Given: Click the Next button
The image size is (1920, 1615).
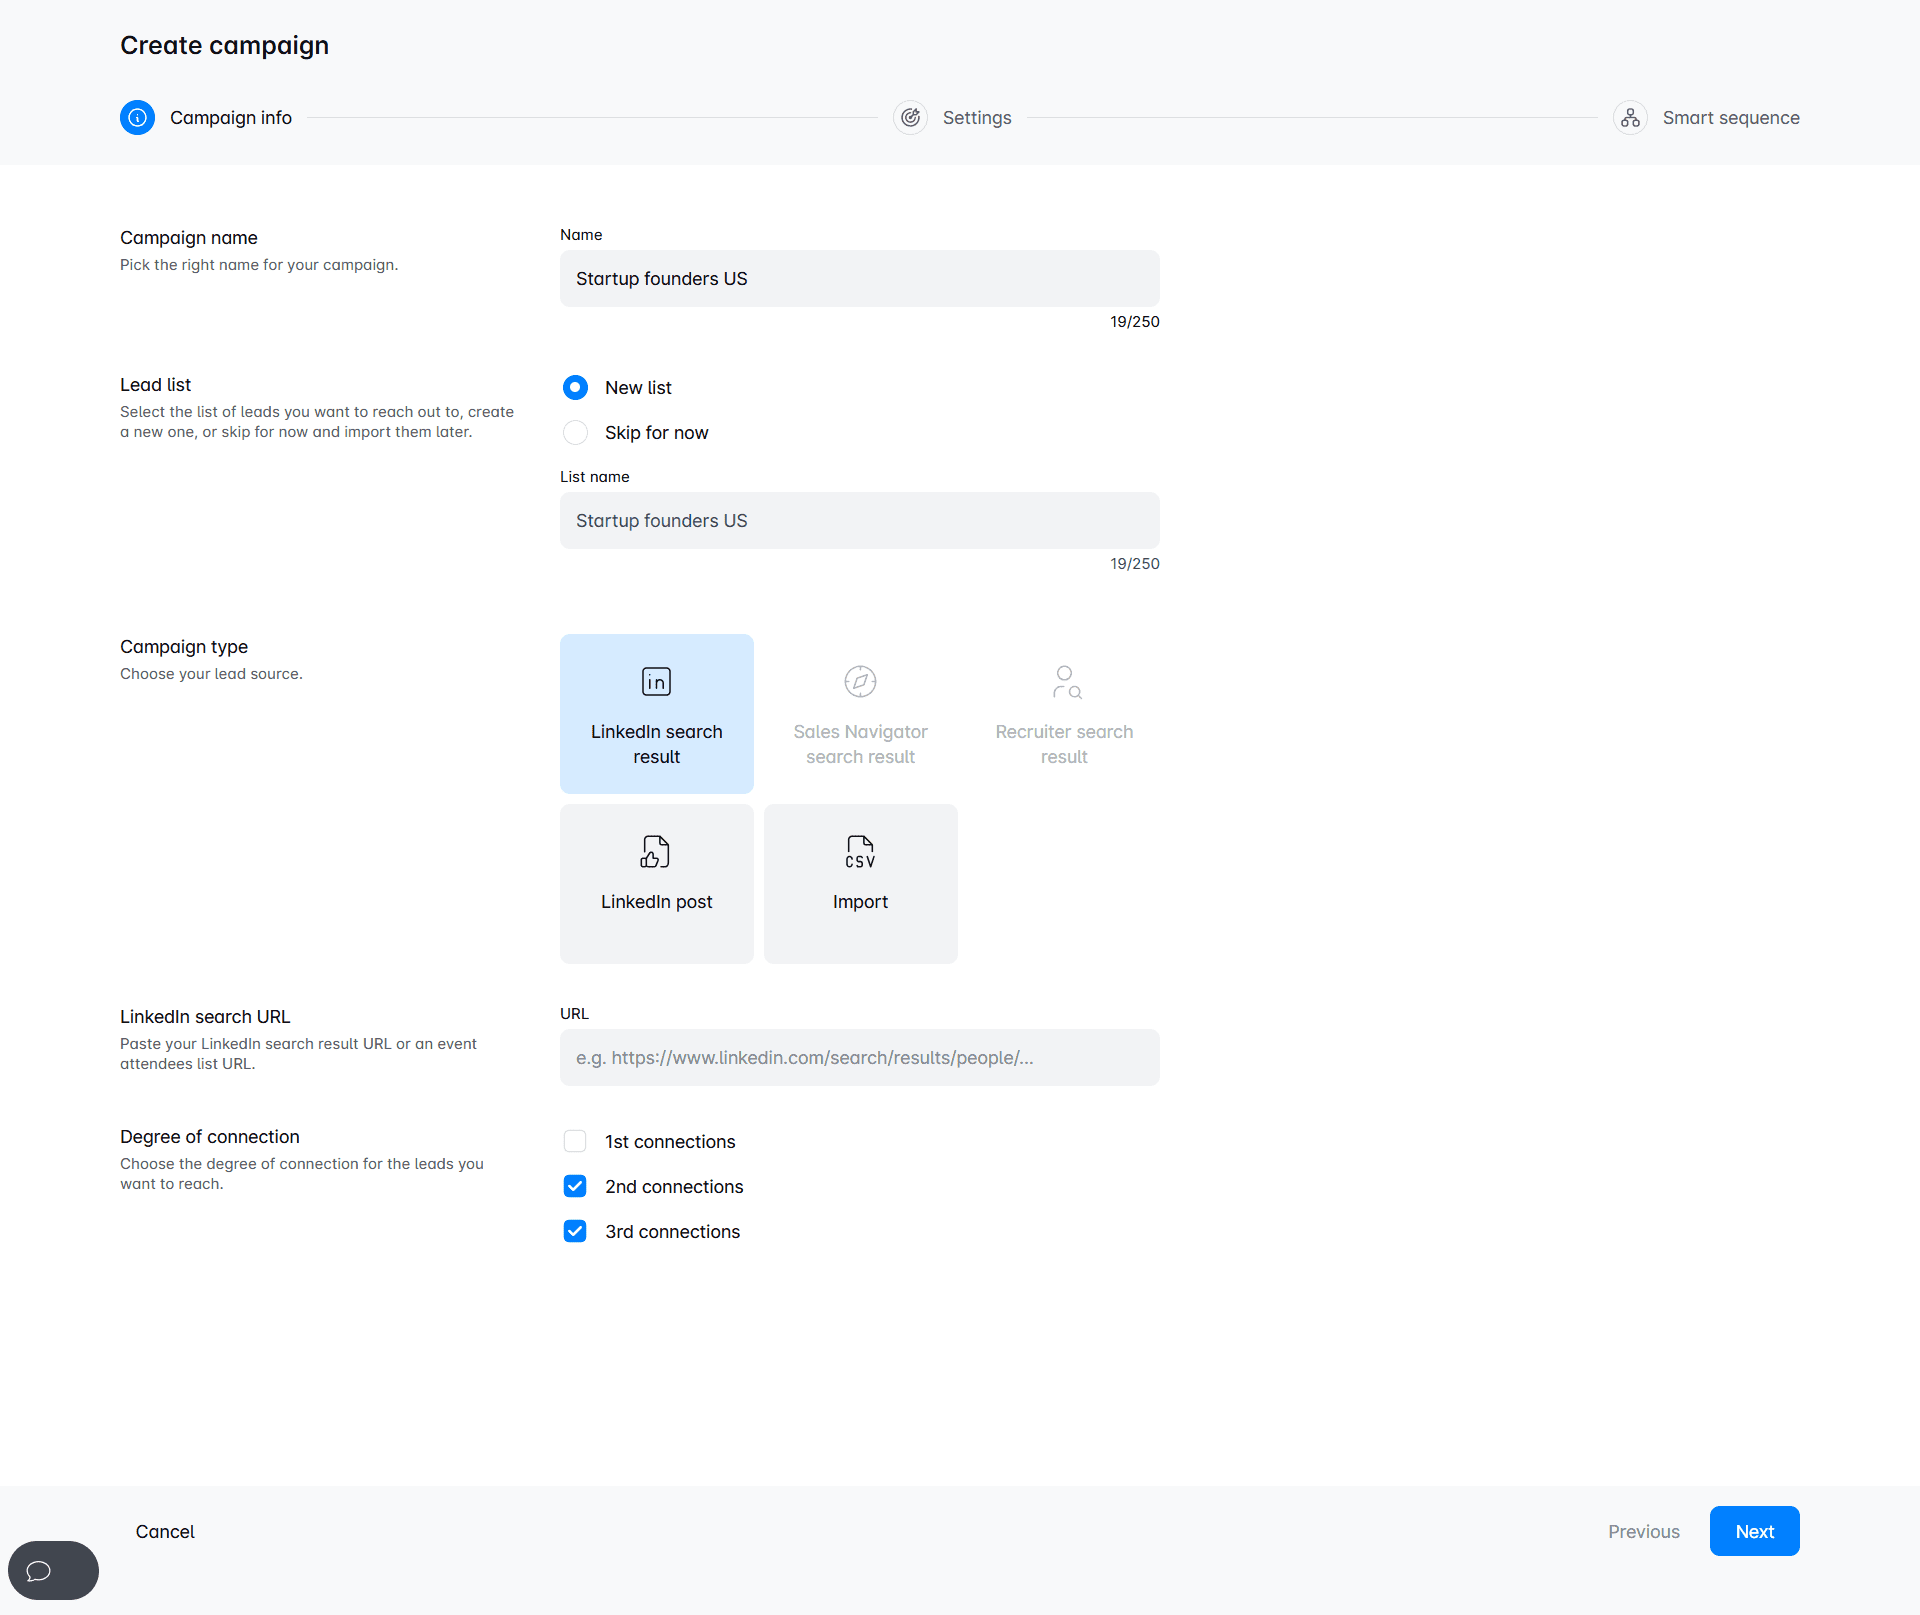Looking at the screenshot, I should [x=1754, y=1531].
